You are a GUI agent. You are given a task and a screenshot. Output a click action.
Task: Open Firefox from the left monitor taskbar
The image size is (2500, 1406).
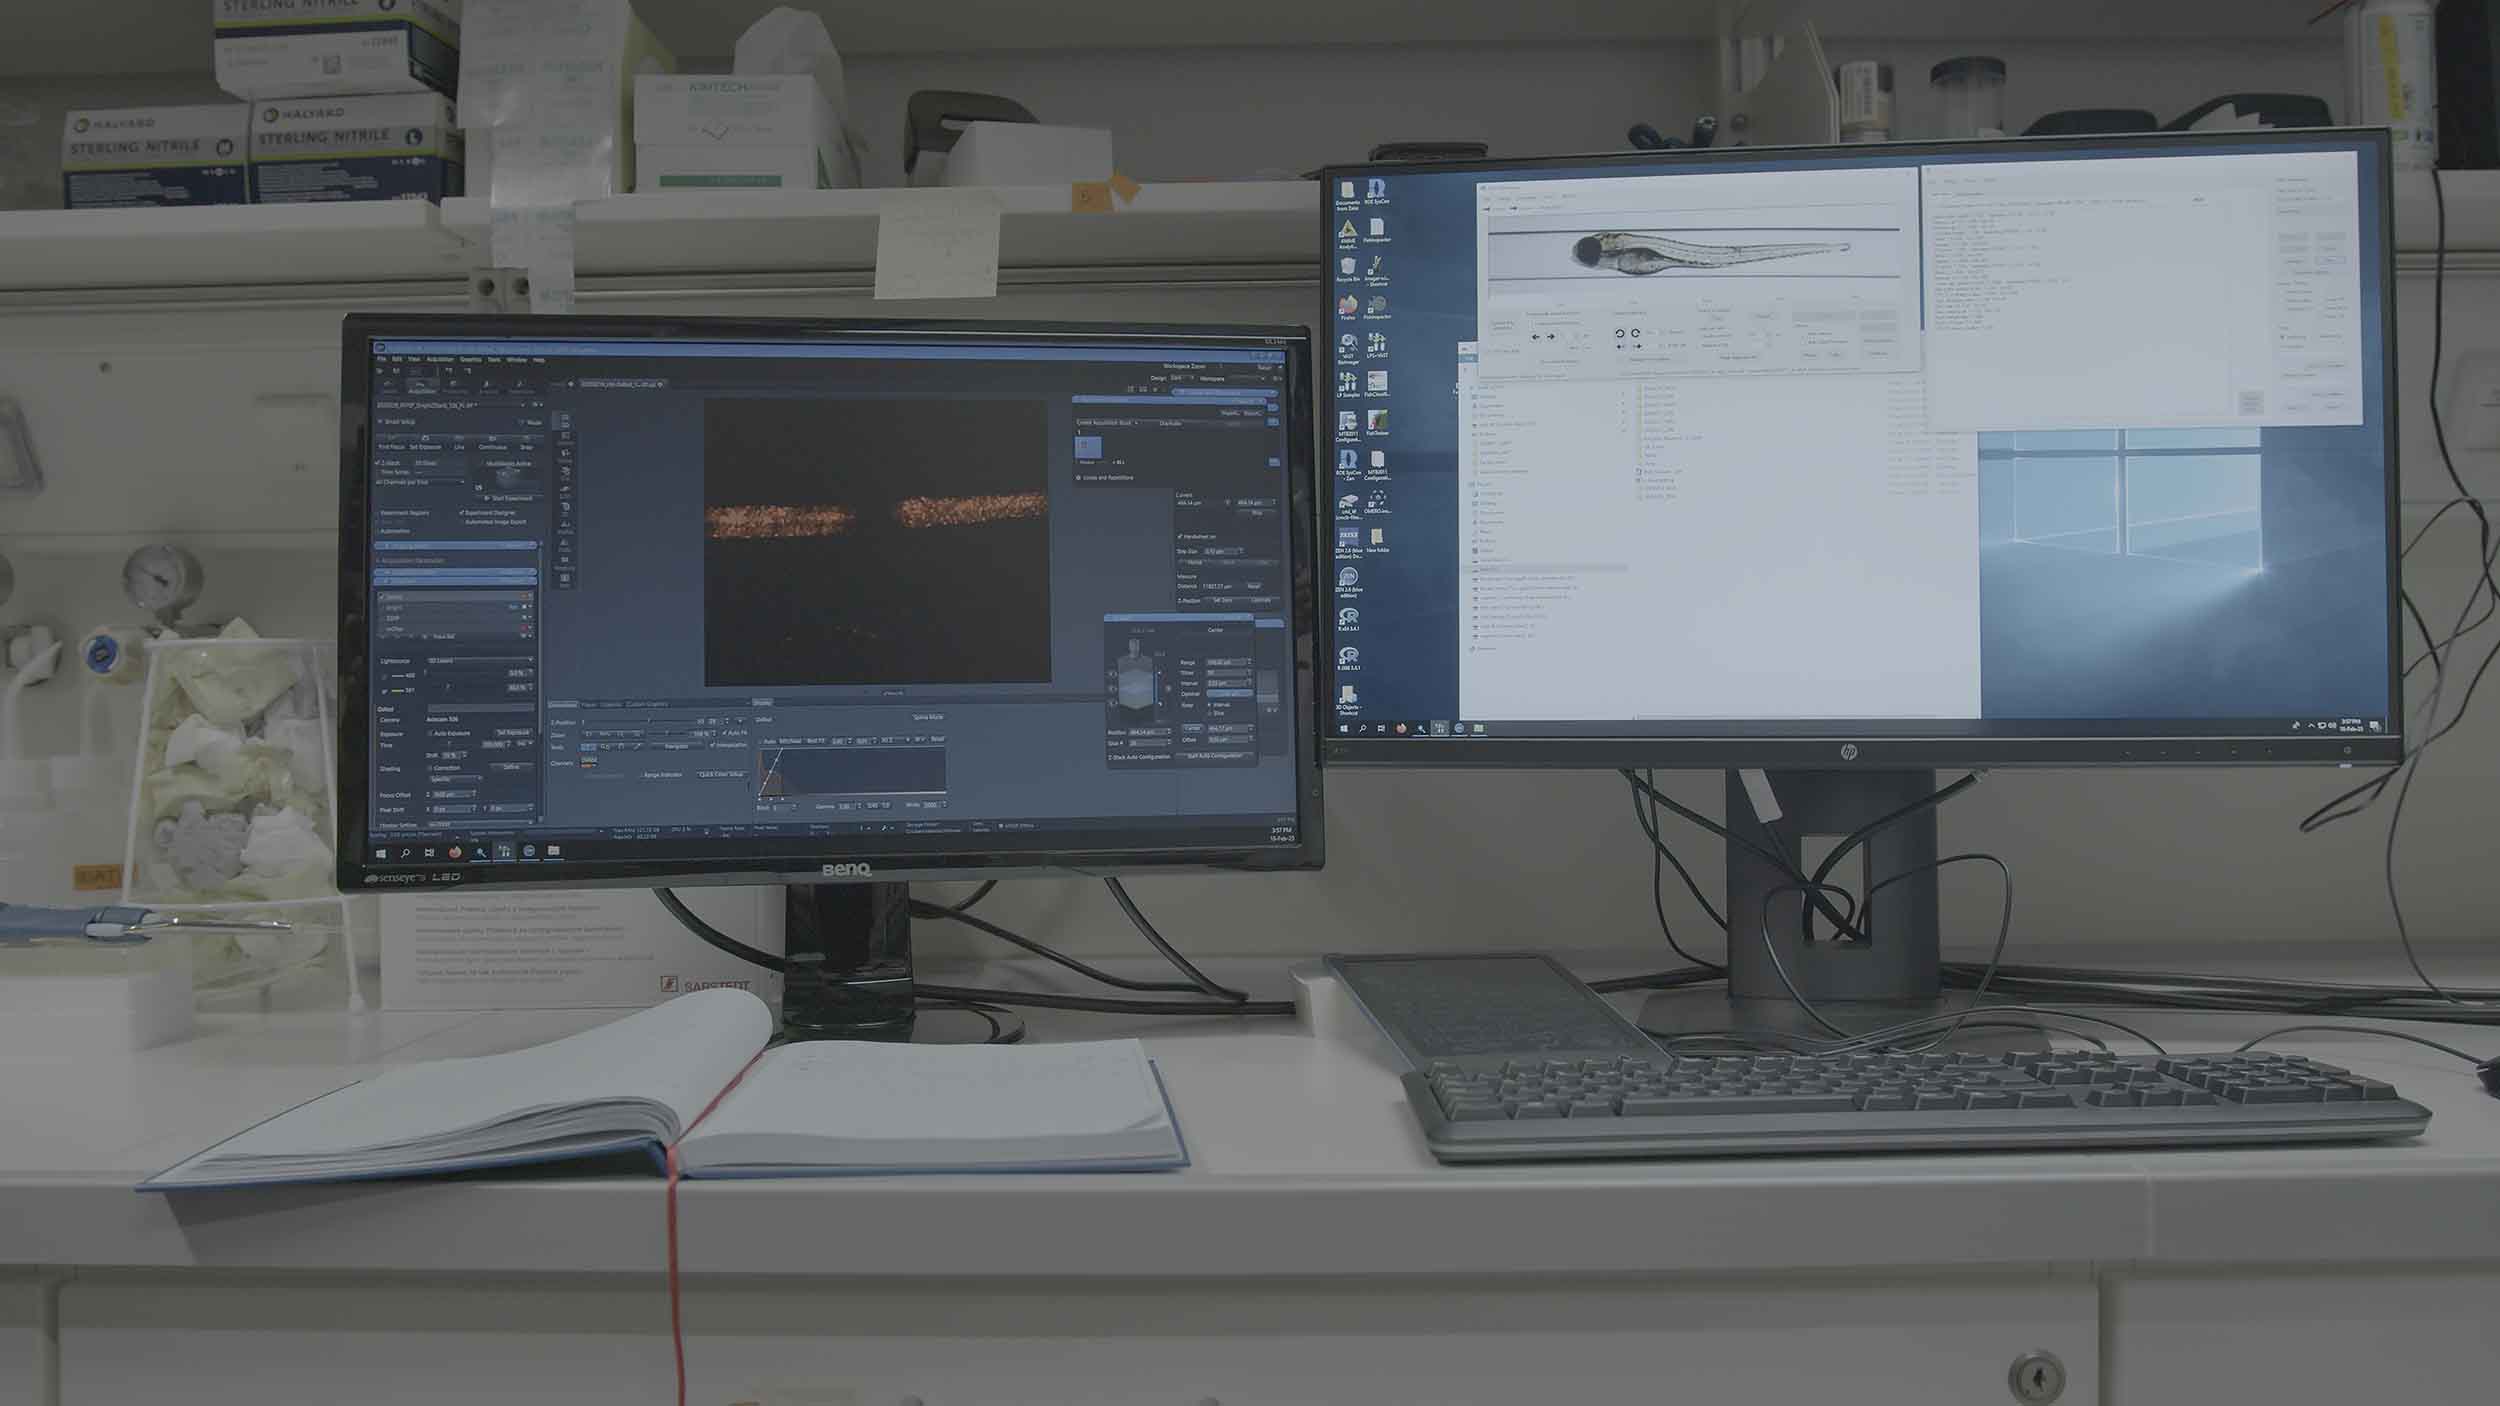pos(455,852)
